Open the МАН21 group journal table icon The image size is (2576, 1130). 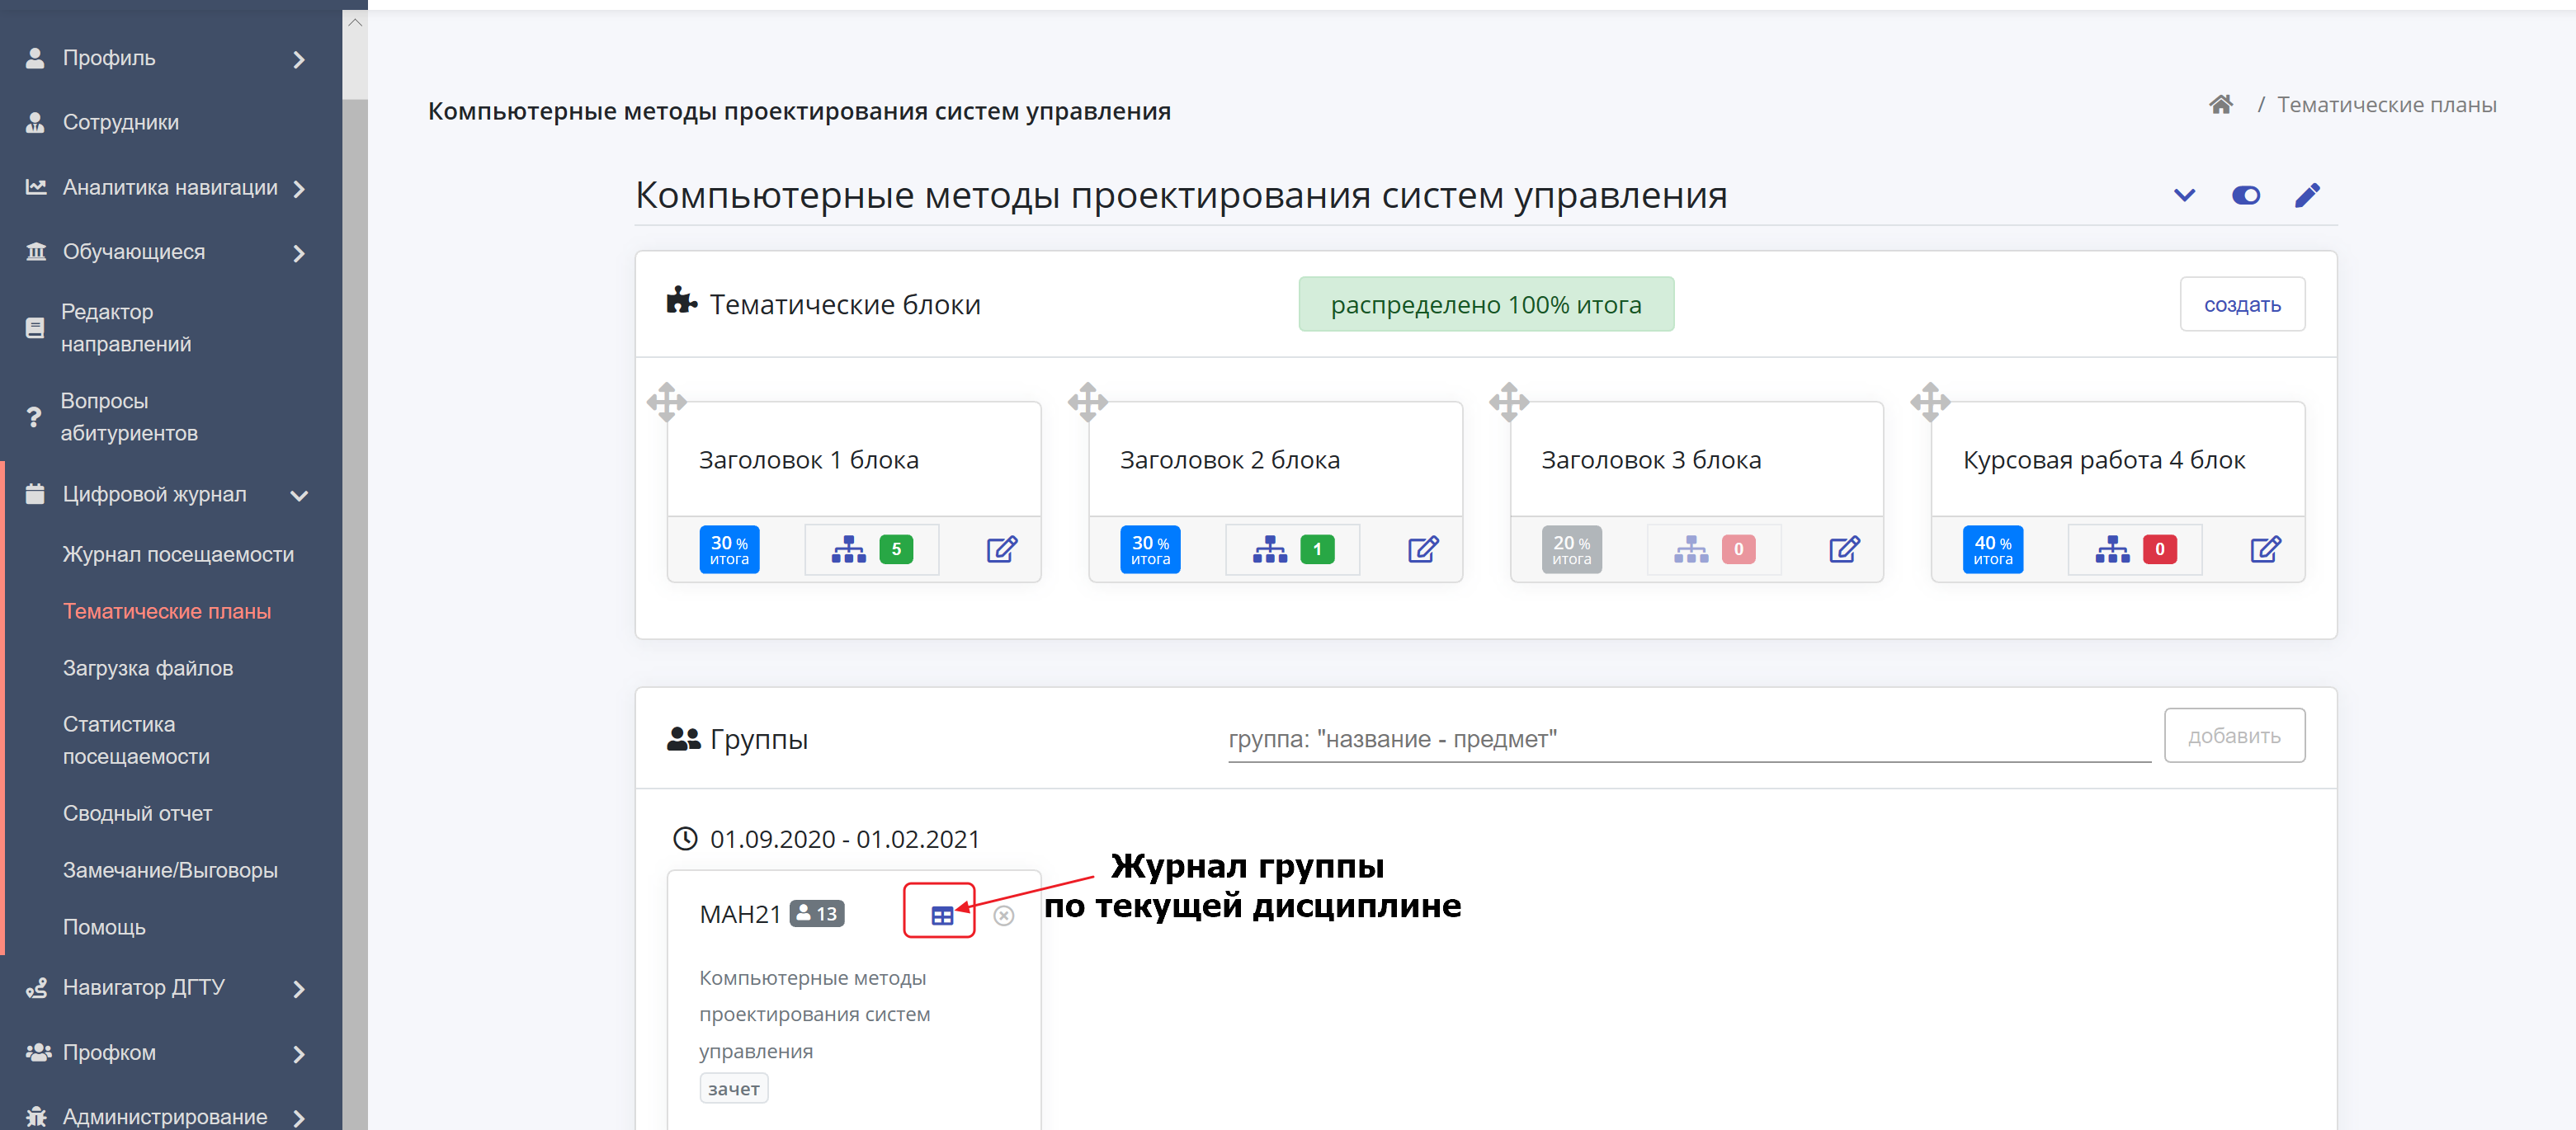click(x=941, y=915)
